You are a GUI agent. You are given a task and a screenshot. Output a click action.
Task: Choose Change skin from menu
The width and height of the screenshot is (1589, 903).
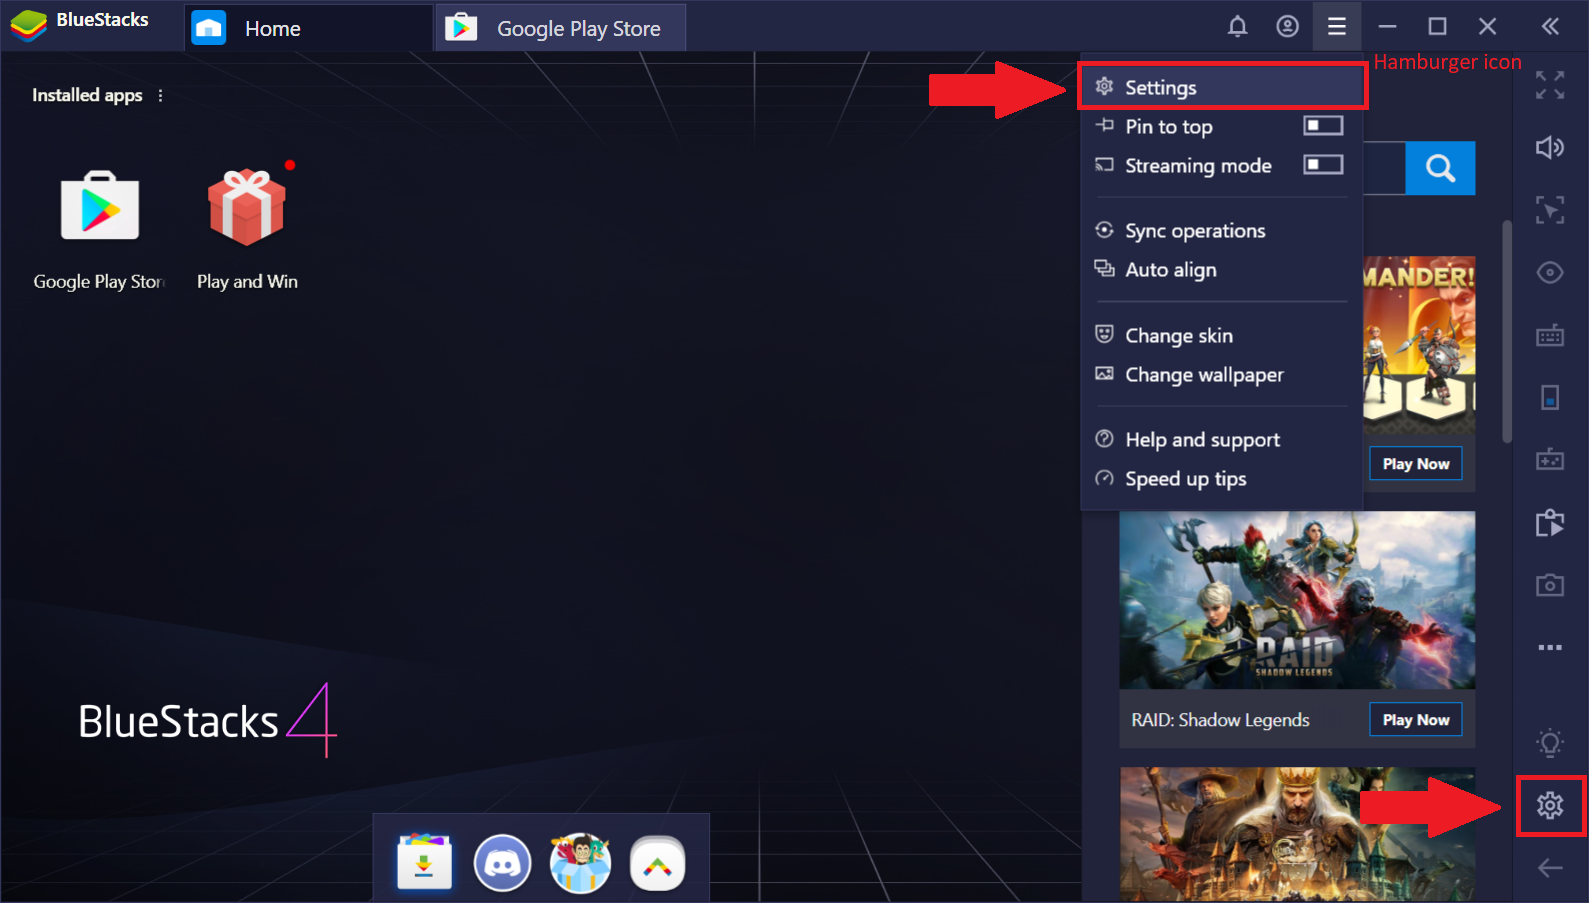coord(1222,336)
